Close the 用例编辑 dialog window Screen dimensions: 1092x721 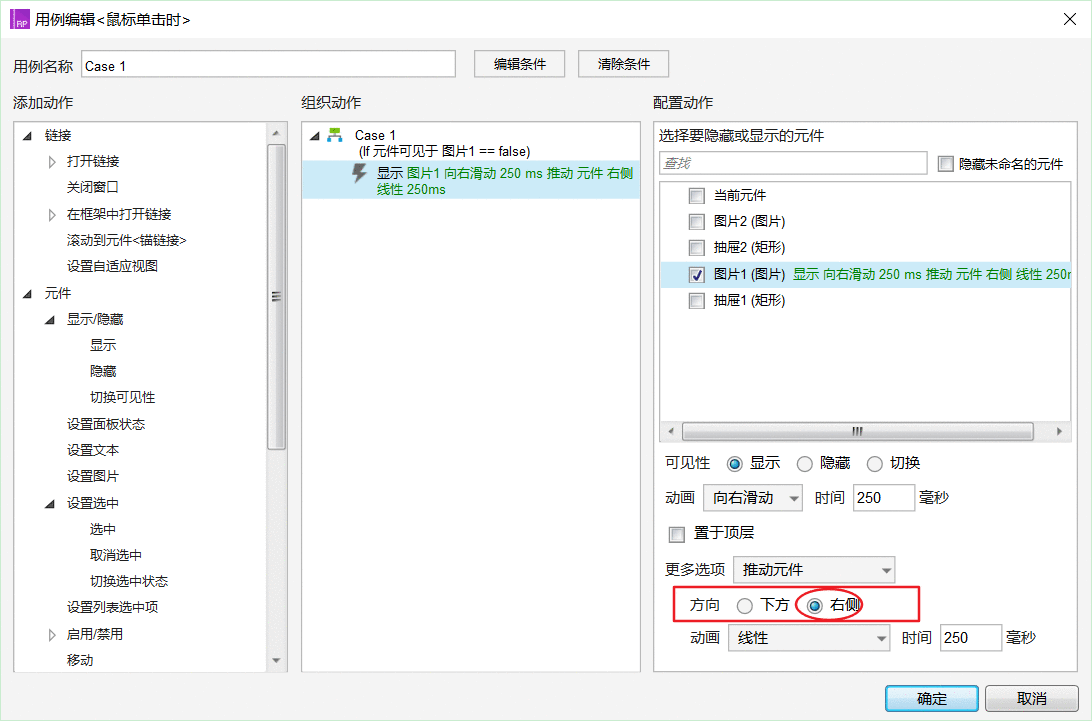coord(1070,19)
